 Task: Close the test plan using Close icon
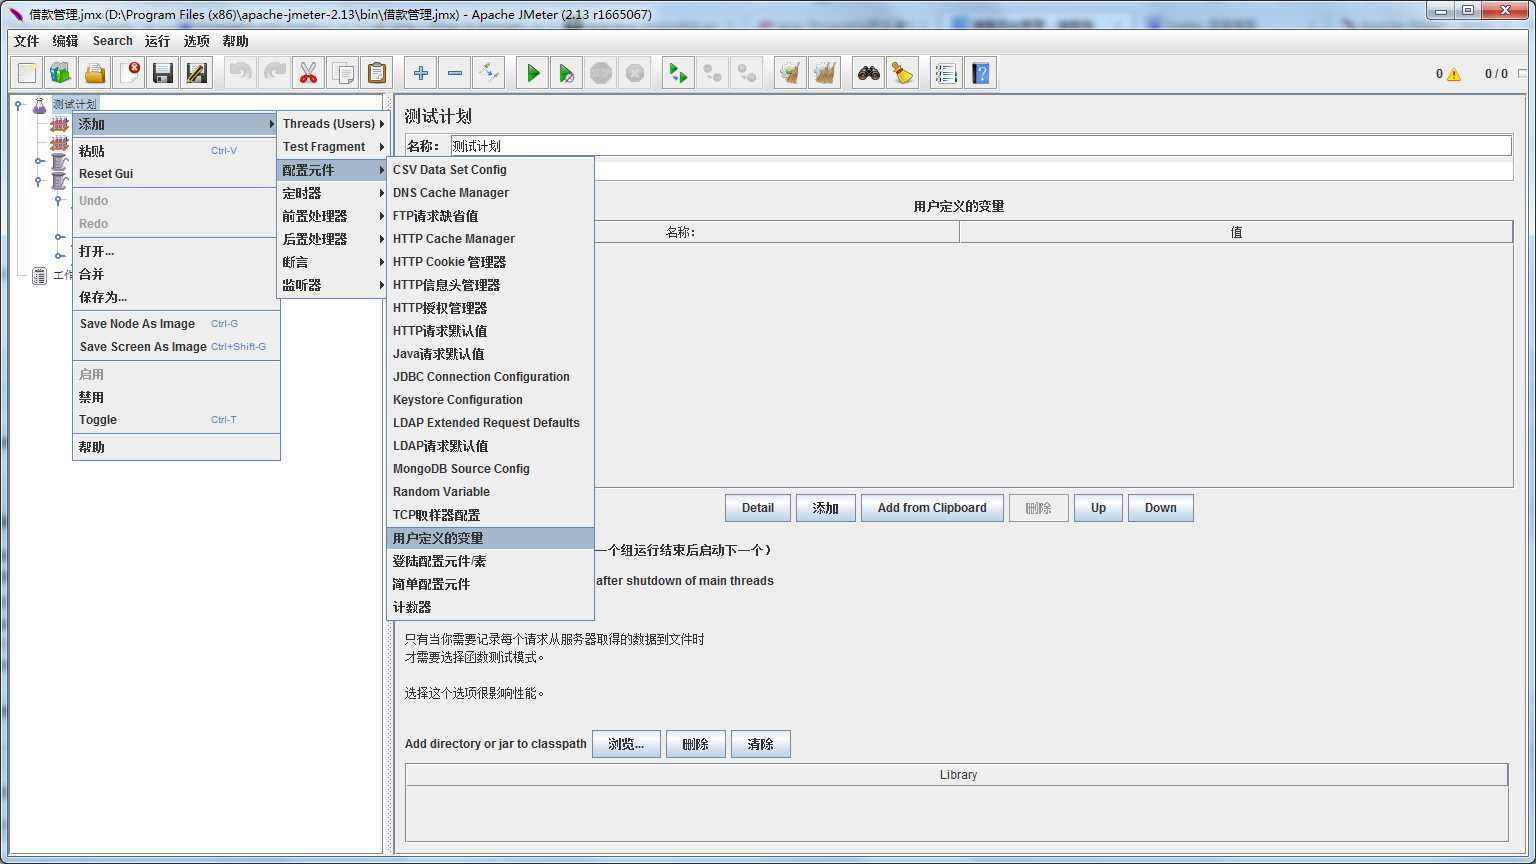click(x=129, y=73)
